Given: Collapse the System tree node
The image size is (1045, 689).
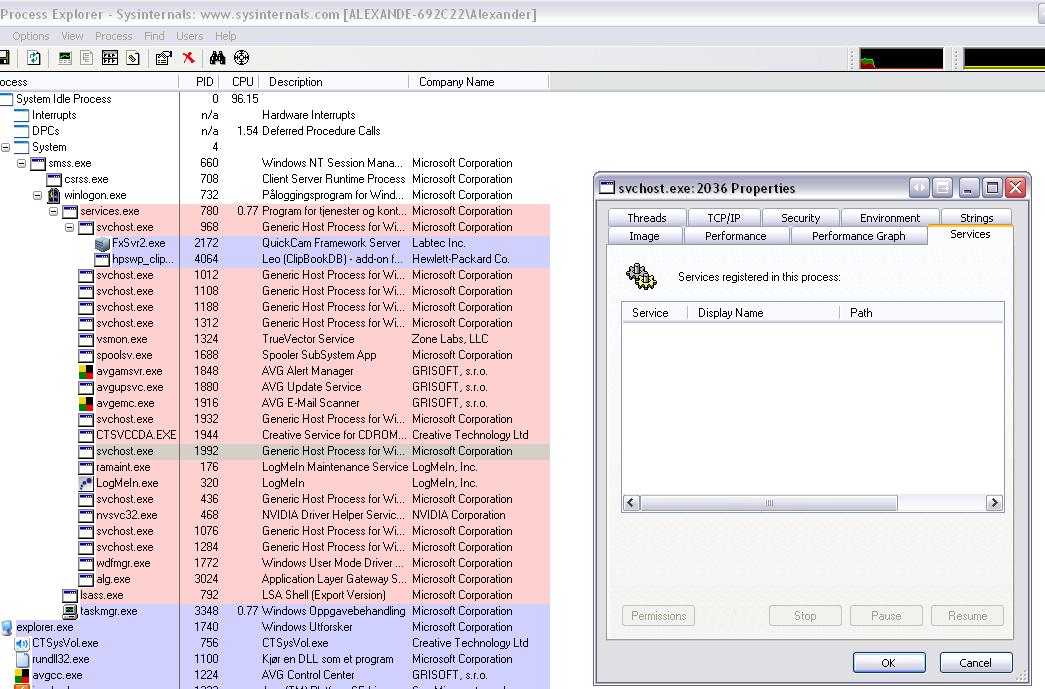Looking at the screenshot, I should [5, 147].
